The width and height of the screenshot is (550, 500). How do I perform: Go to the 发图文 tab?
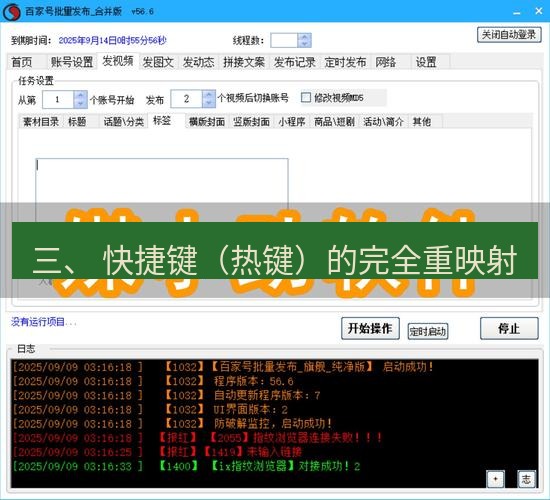[158, 62]
